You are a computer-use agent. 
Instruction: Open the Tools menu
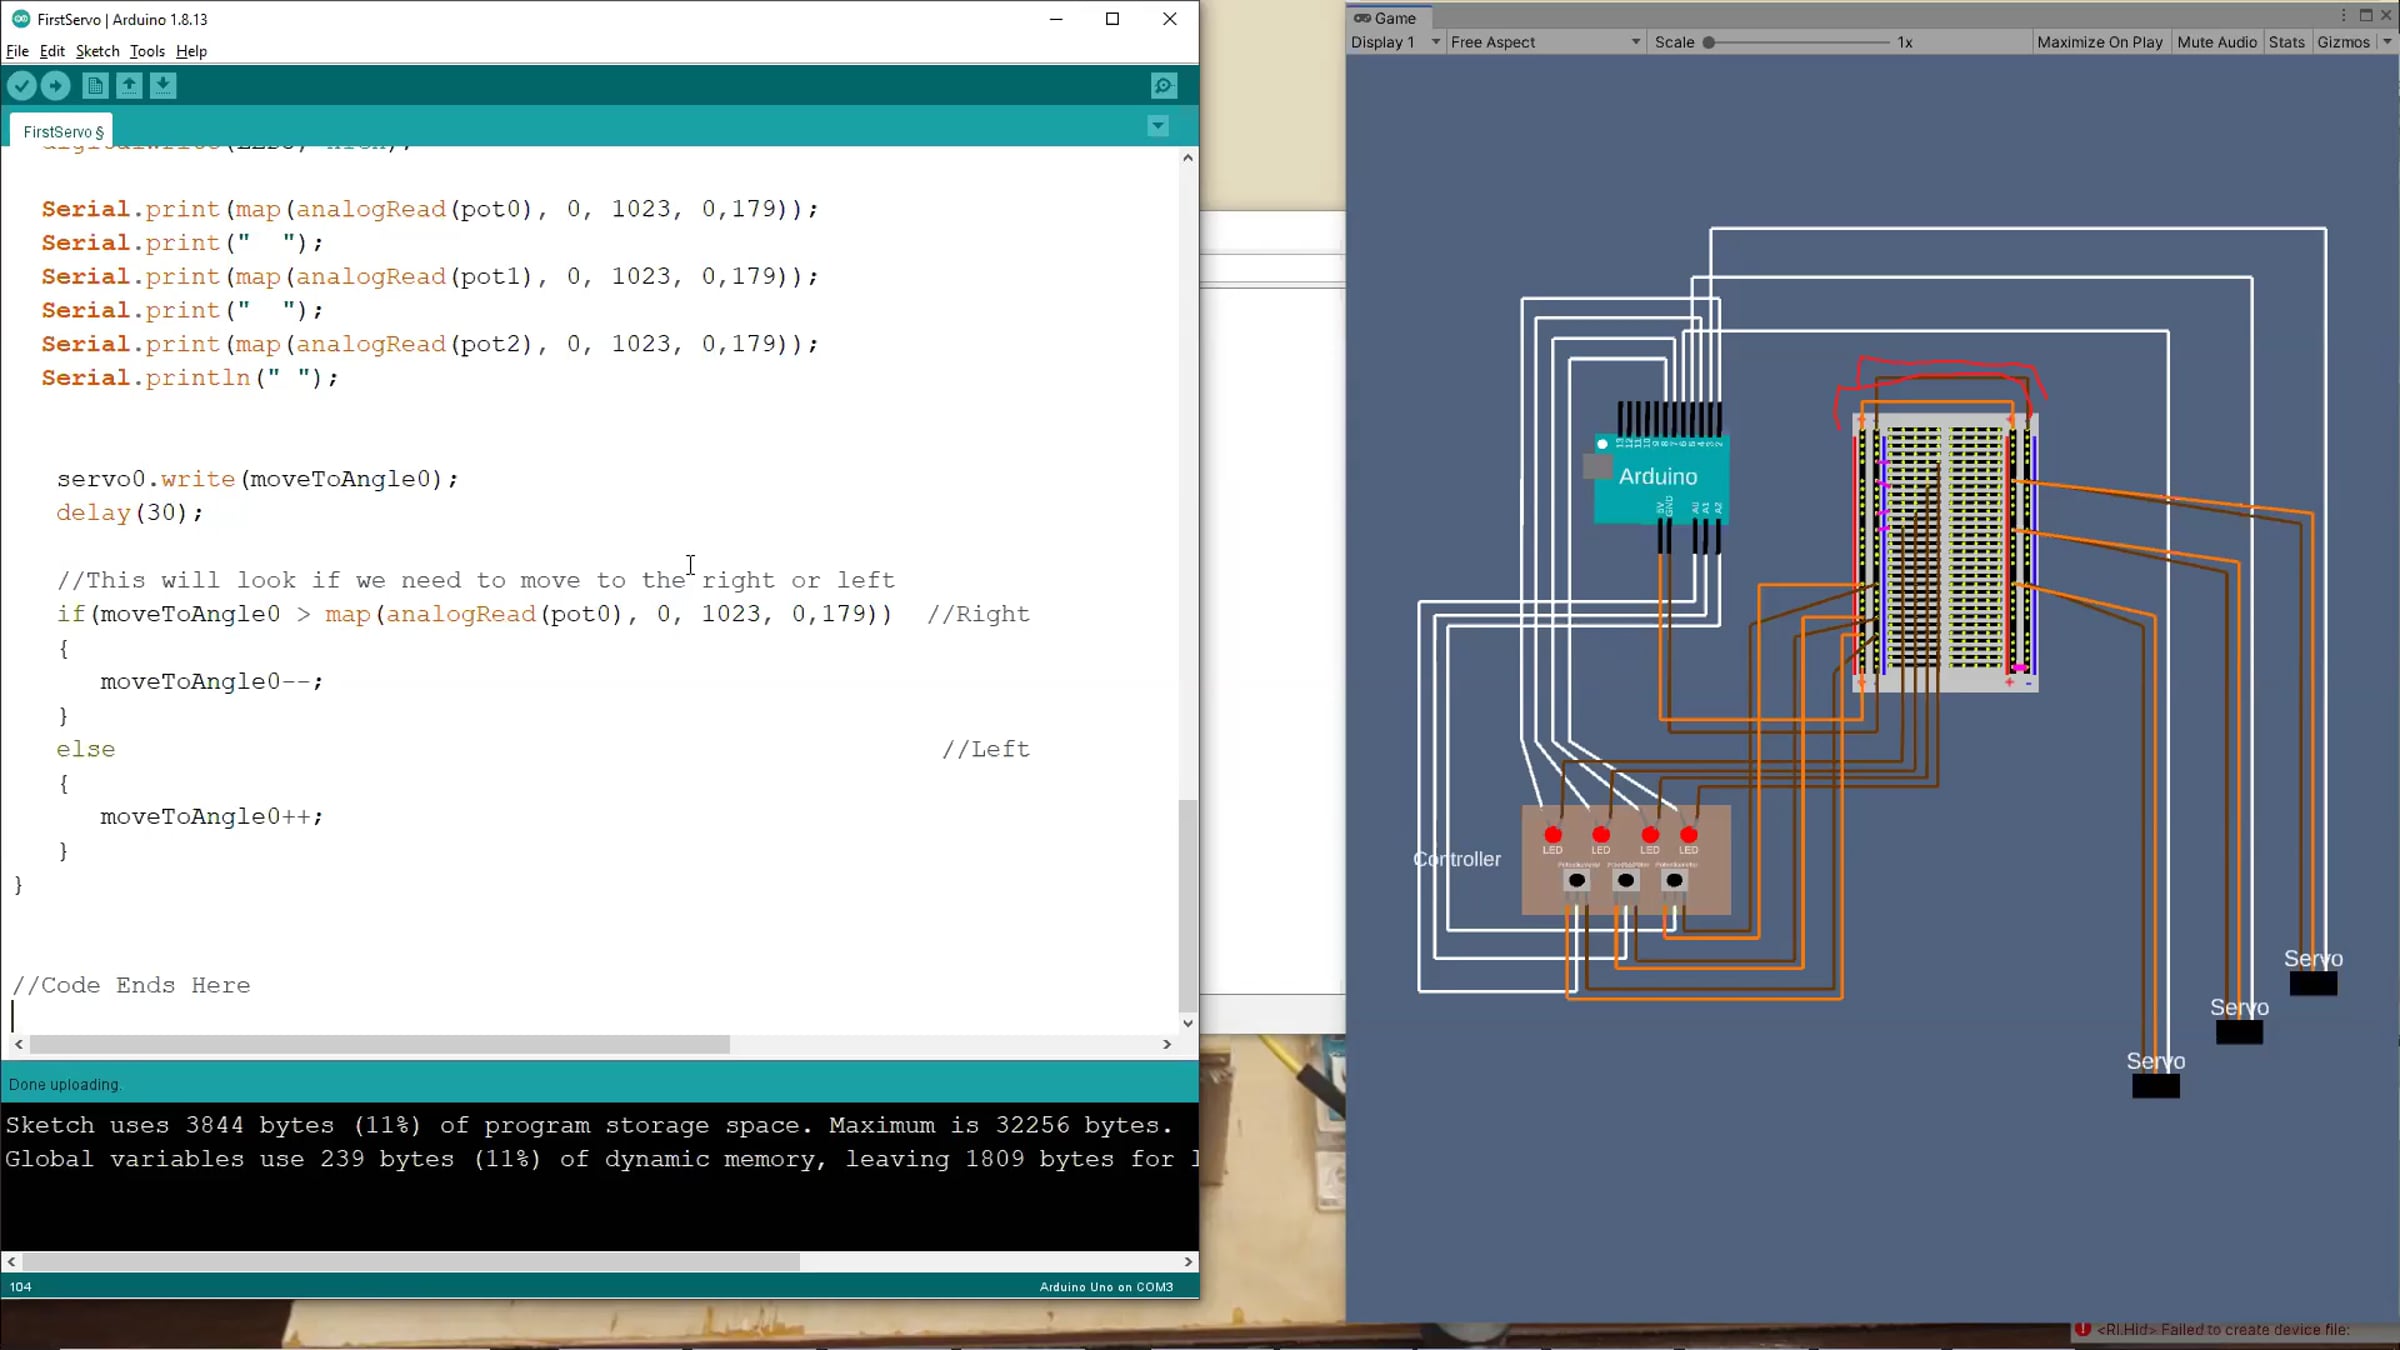pos(146,51)
